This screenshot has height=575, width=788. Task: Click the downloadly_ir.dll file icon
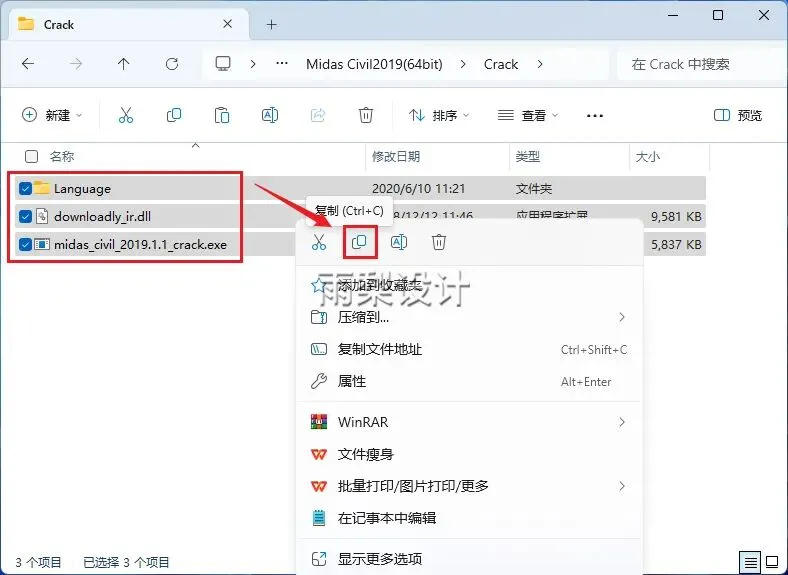click(42, 217)
